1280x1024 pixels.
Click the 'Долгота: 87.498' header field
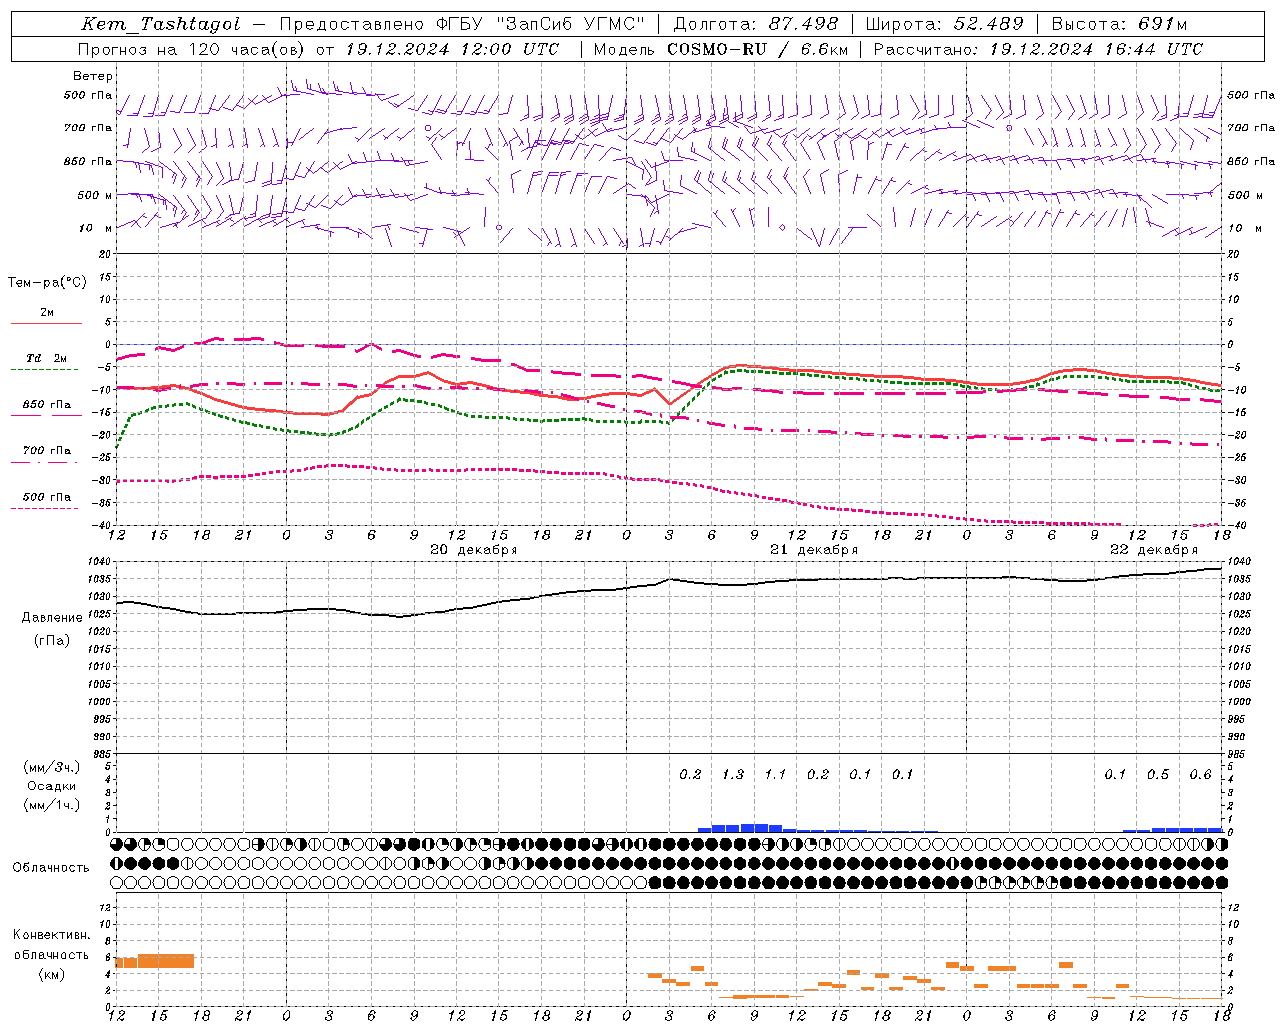pos(757,25)
